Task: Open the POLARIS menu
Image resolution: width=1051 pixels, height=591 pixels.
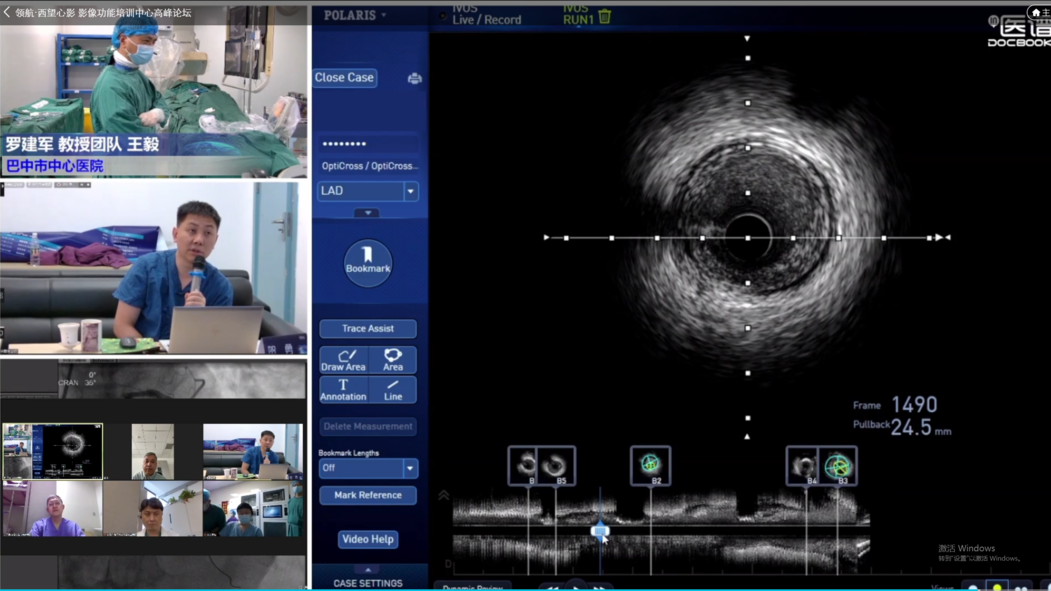Action: point(355,15)
